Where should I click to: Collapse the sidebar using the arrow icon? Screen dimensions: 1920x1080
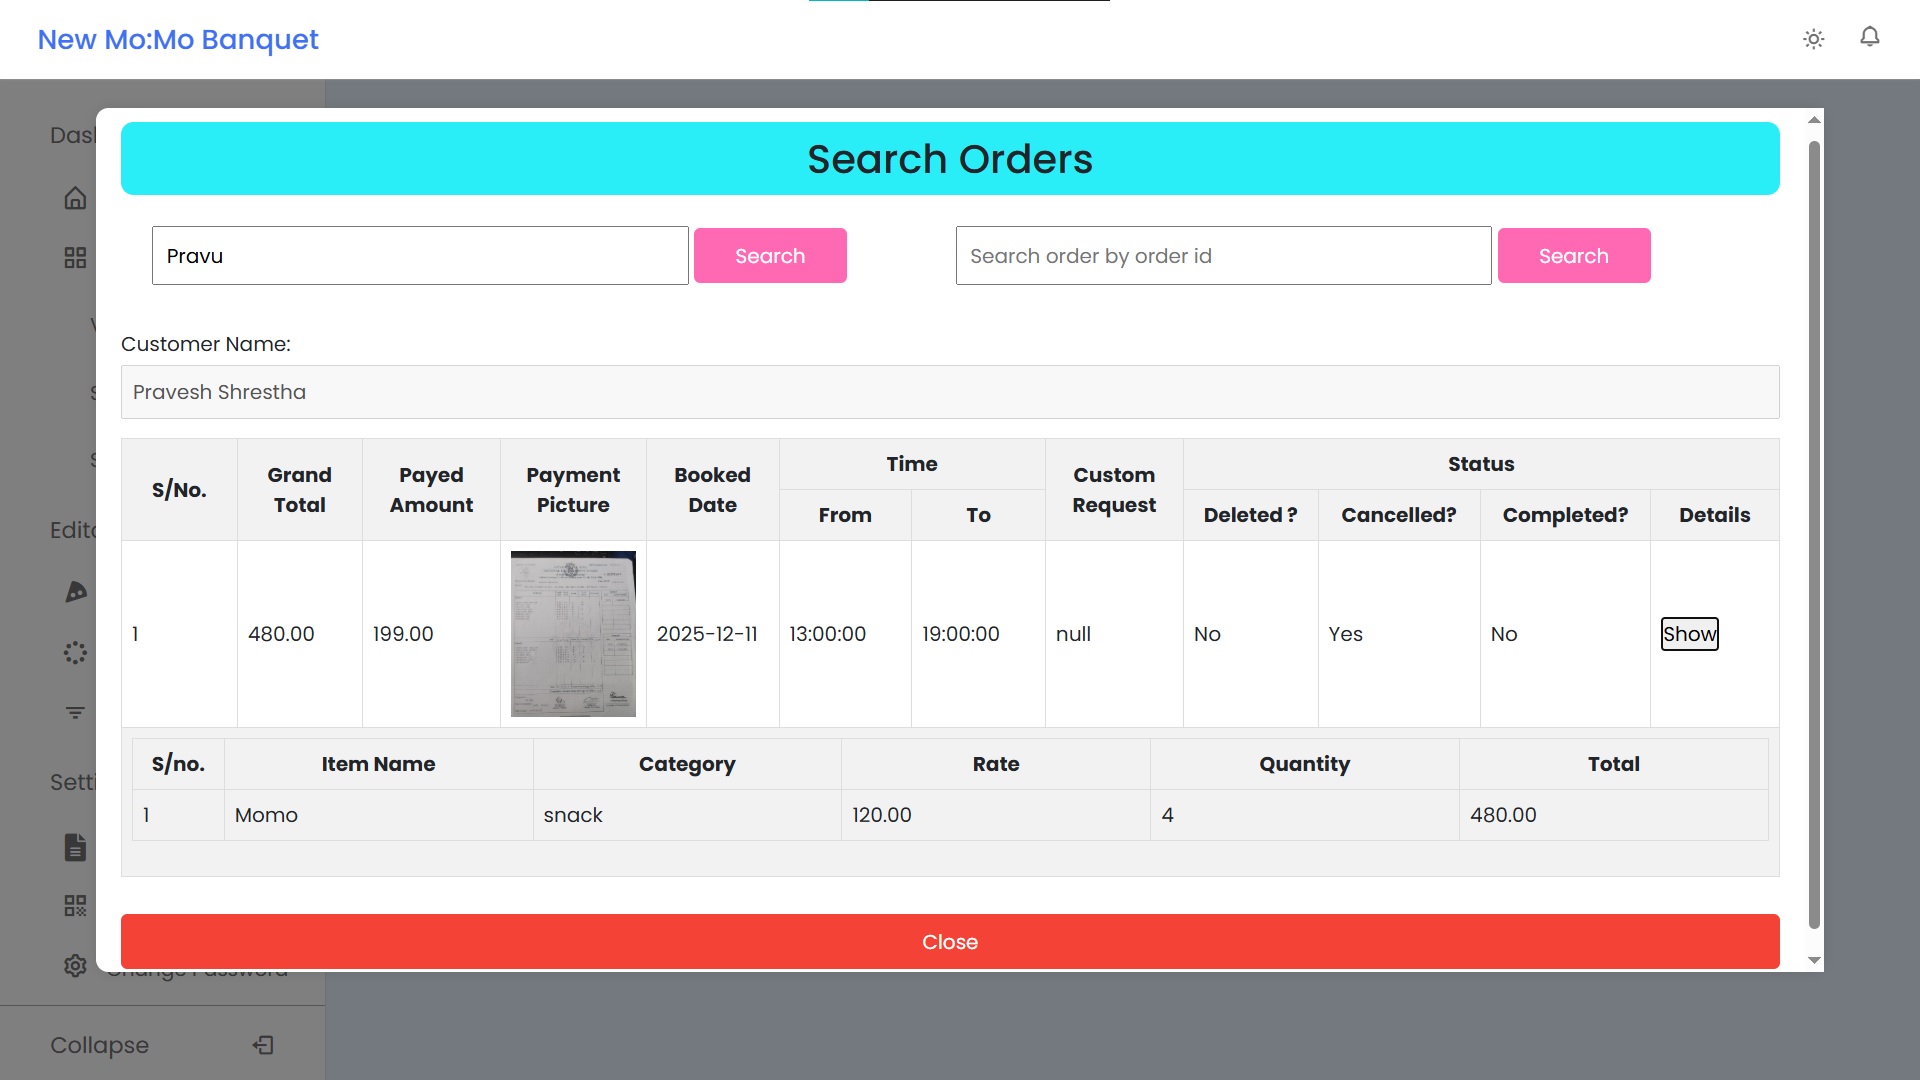(x=263, y=1045)
